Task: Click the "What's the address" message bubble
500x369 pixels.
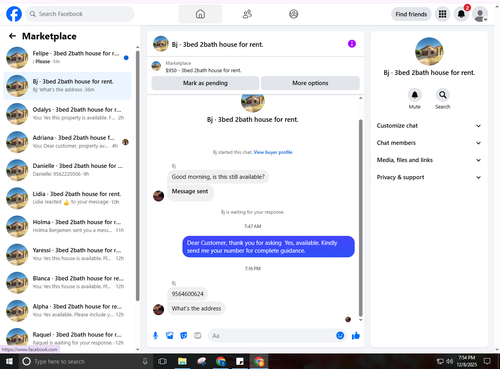Action: [x=196, y=309]
